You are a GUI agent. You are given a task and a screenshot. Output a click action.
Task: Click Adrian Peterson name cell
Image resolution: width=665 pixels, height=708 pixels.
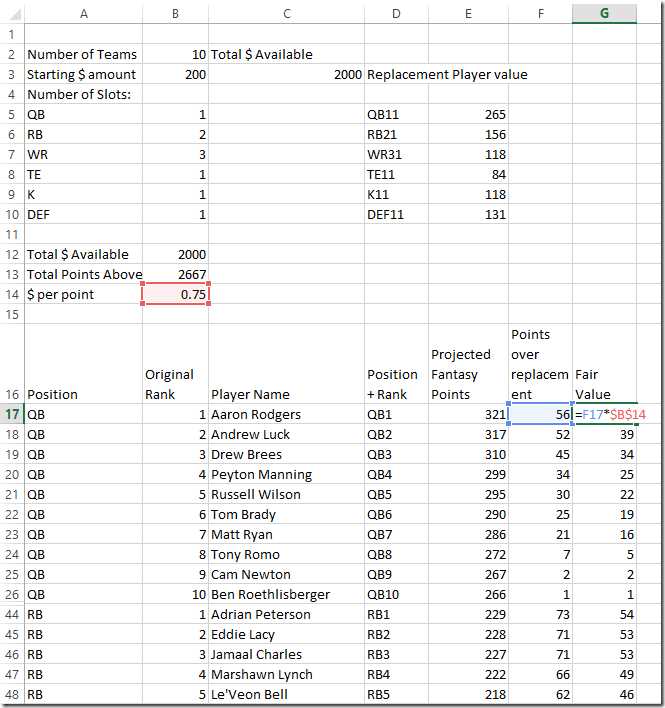point(287,615)
